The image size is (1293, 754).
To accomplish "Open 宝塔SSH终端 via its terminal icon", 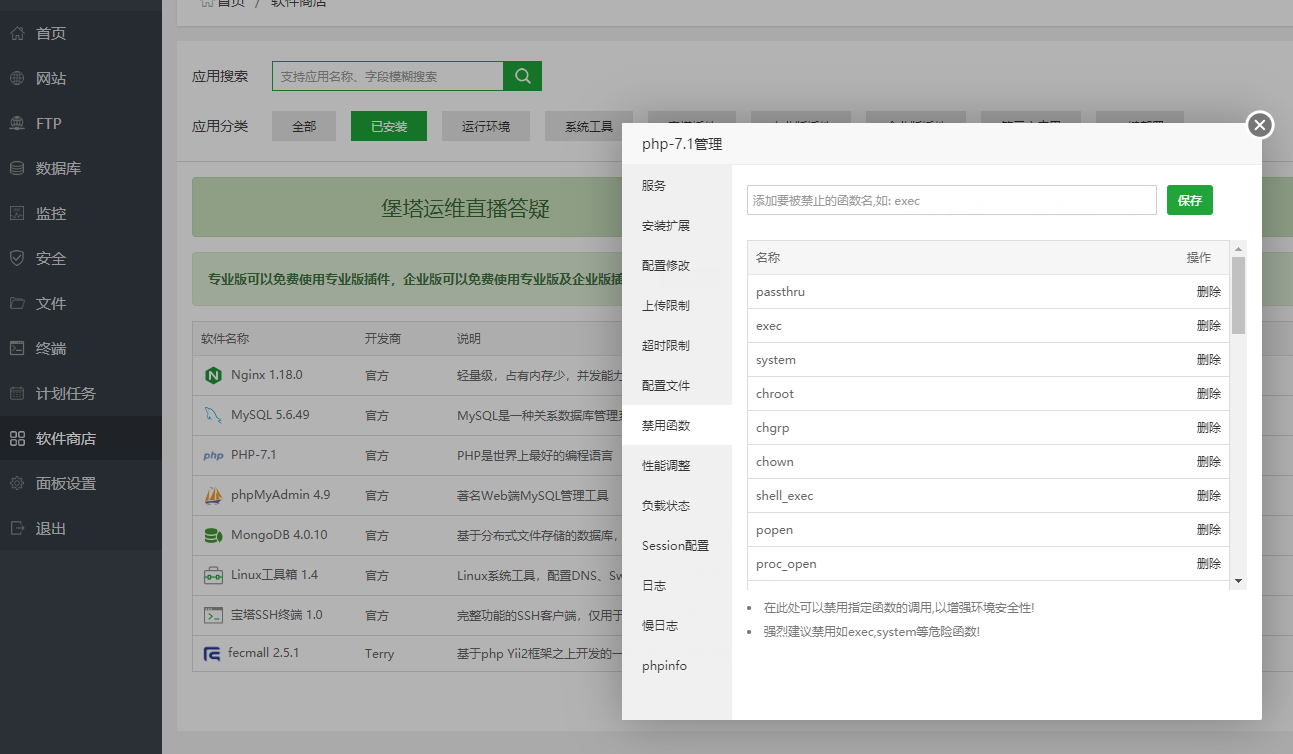I will click(x=211, y=614).
